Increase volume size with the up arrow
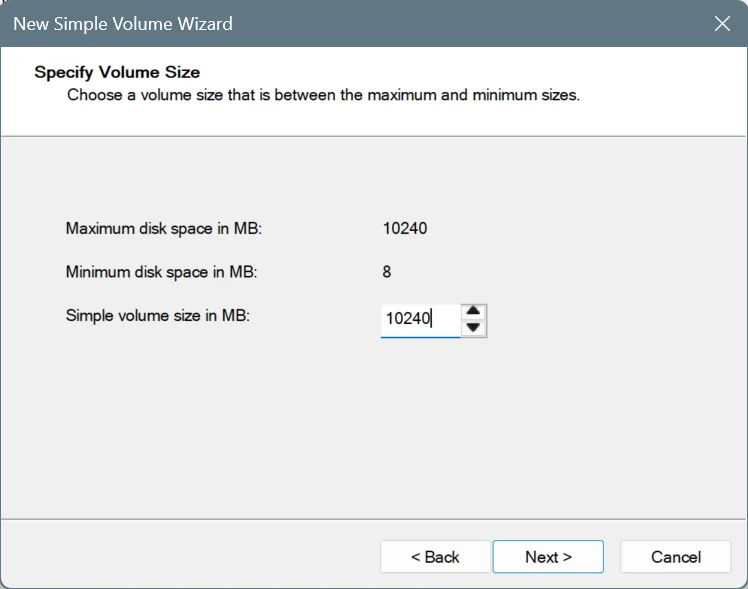748x589 pixels. click(x=473, y=311)
